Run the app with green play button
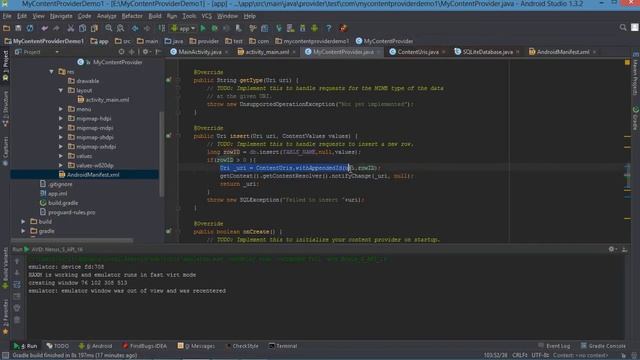 [203, 28]
